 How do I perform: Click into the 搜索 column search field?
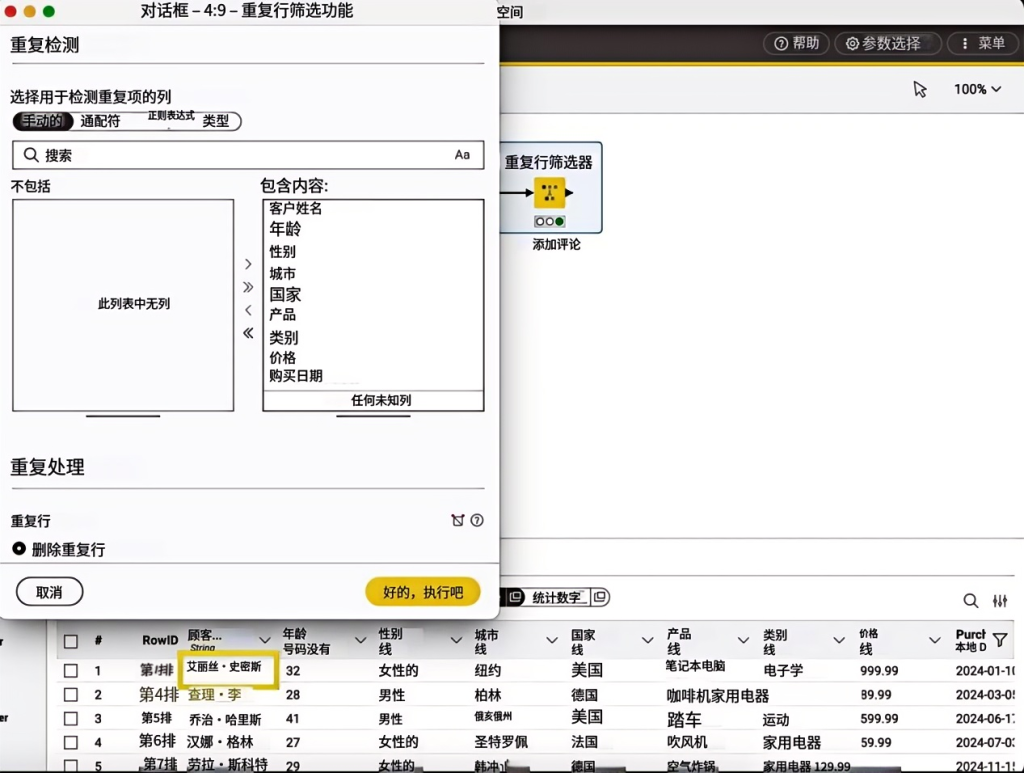[x=240, y=155]
